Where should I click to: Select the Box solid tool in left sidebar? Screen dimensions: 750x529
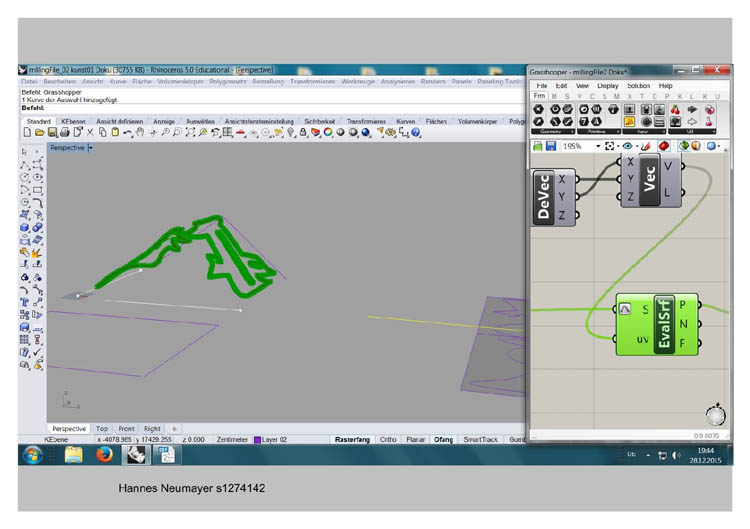pyautogui.click(x=25, y=228)
